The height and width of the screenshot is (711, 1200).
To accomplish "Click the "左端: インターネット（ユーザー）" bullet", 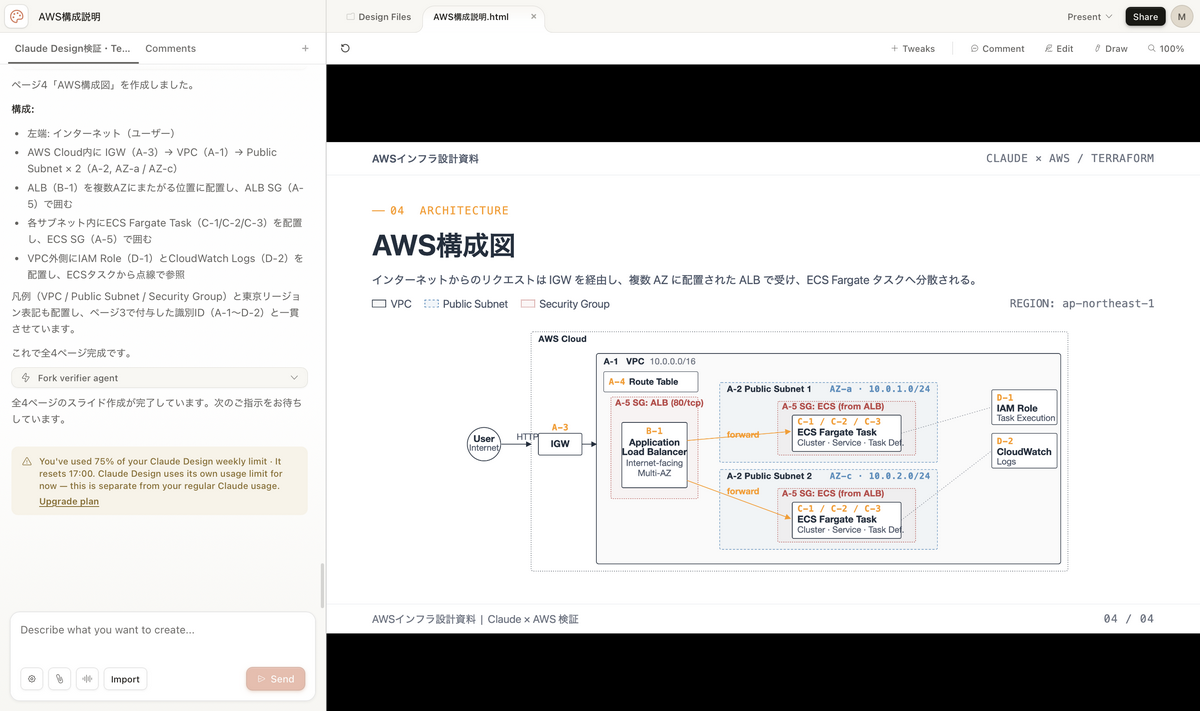I will (101, 133).
